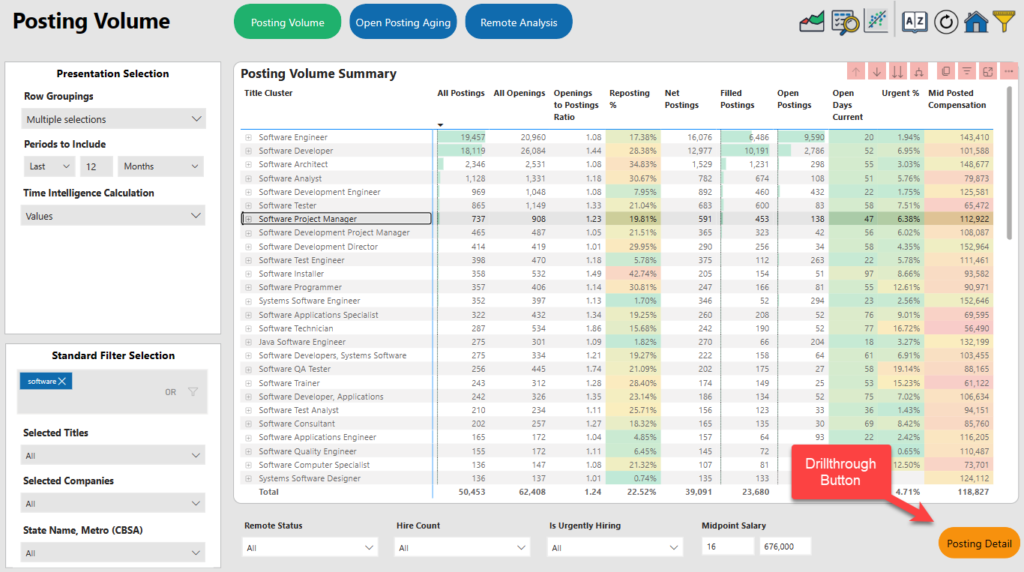Open the Remote Status dropdown
Image resolution: width=1024 pixels, height=572 pixels.
(310, 547)
